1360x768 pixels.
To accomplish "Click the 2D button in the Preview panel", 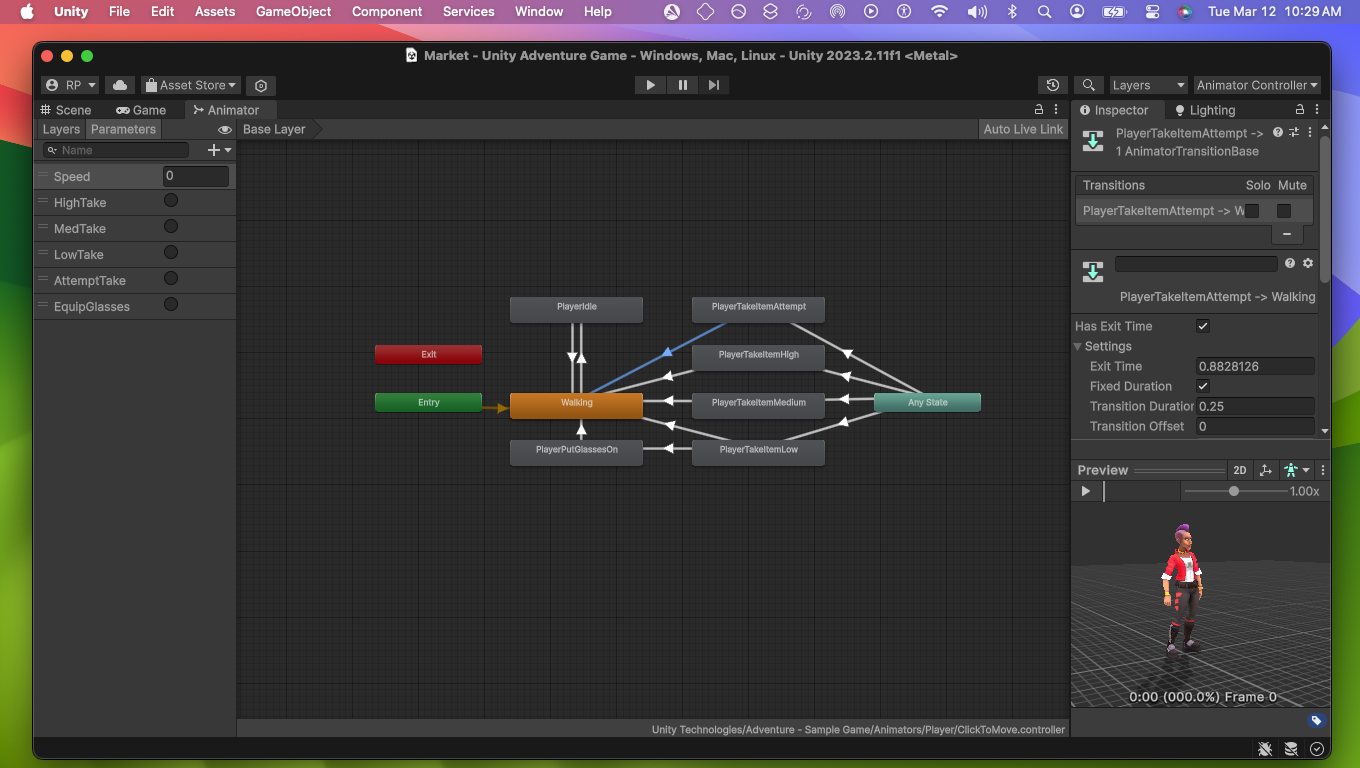I will point(1240,470).
